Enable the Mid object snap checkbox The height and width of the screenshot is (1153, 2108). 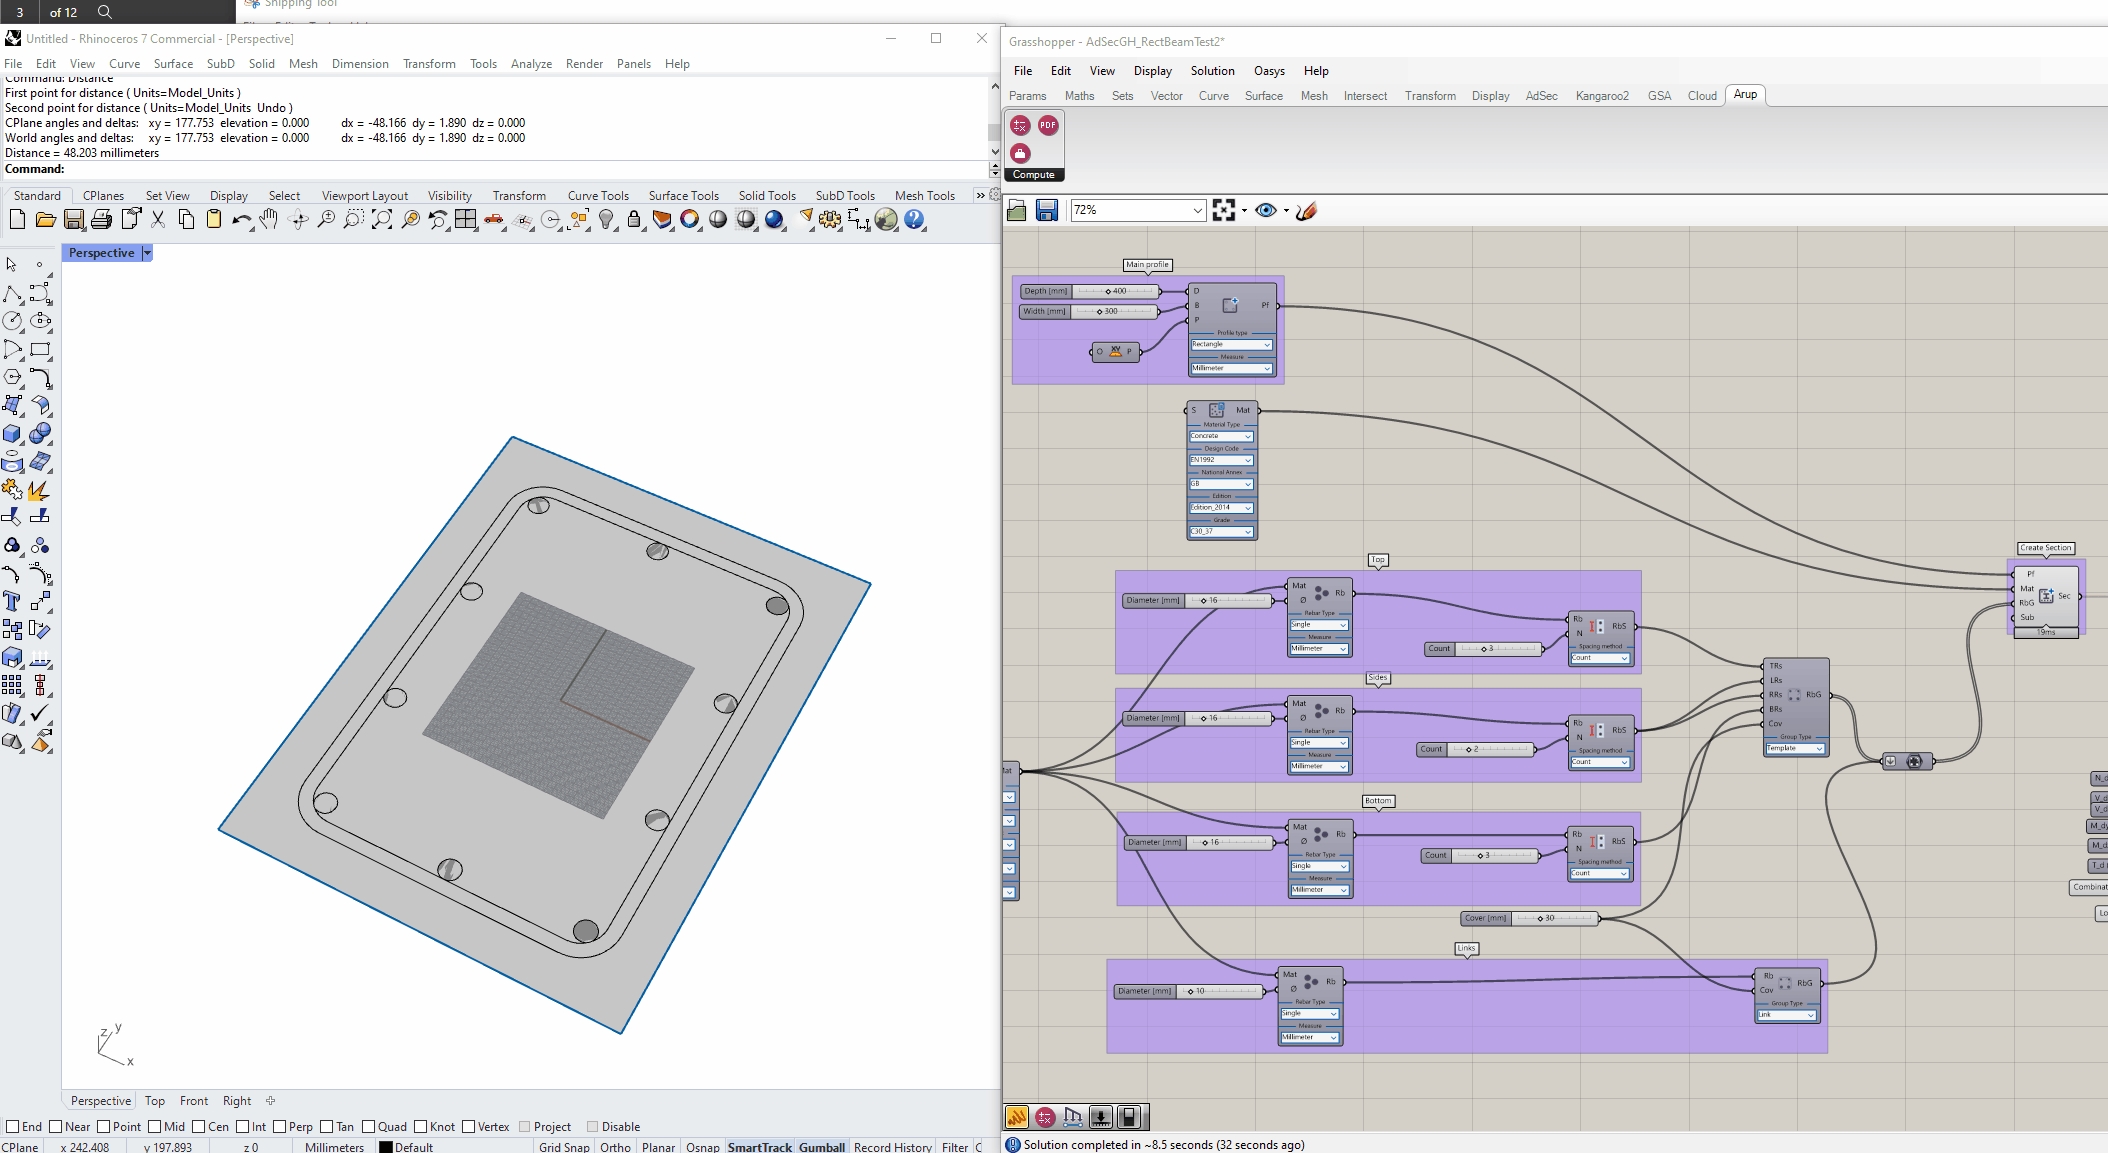(x=155, y=1127)
